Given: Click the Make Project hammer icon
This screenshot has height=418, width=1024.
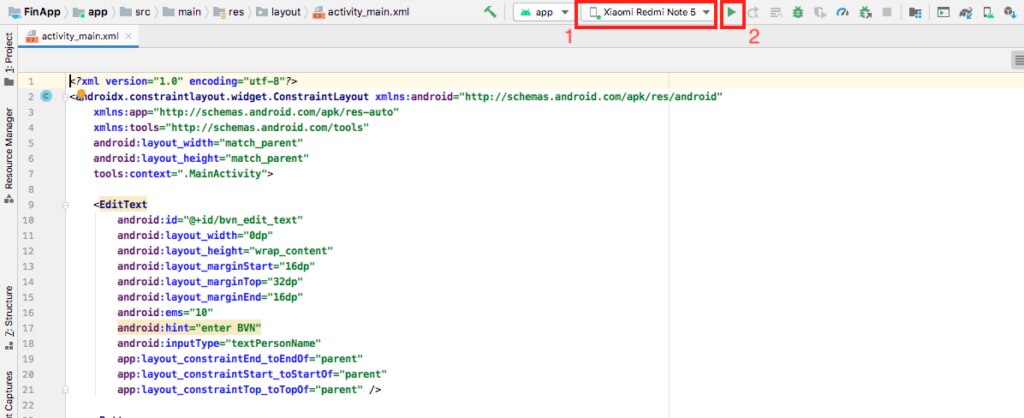Looking at the screenshot, I should [x=490, y=12].
